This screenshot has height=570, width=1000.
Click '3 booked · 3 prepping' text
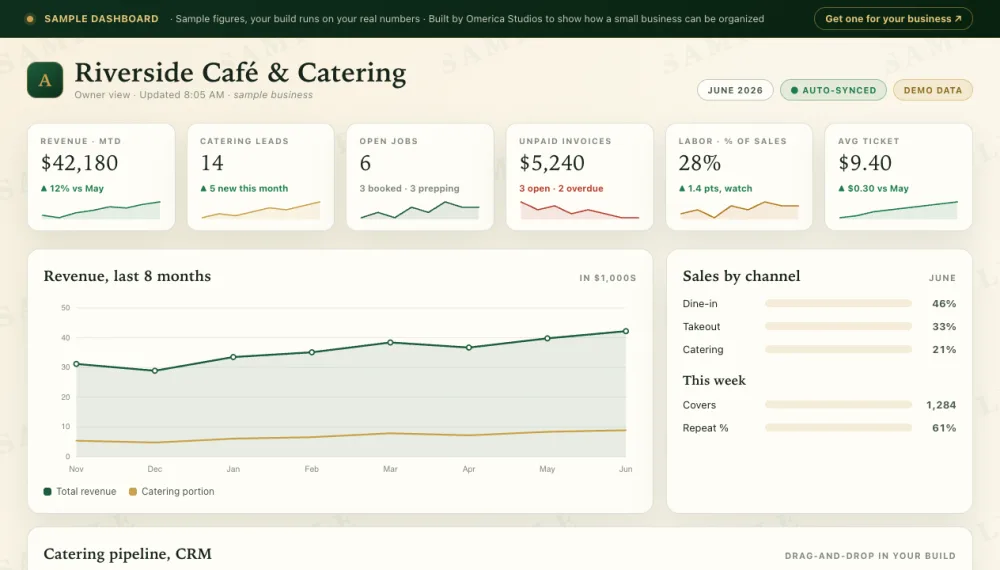pyautogui.click(x=409, y=188)
